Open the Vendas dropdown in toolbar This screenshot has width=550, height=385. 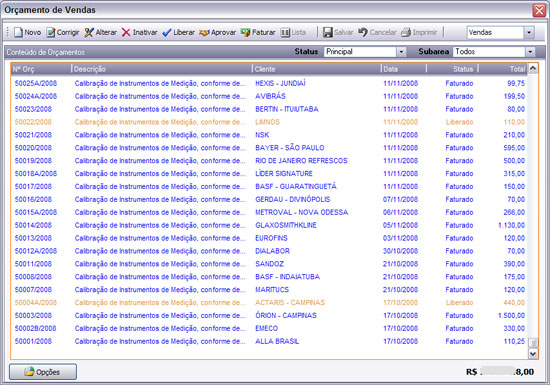point(529,33)
